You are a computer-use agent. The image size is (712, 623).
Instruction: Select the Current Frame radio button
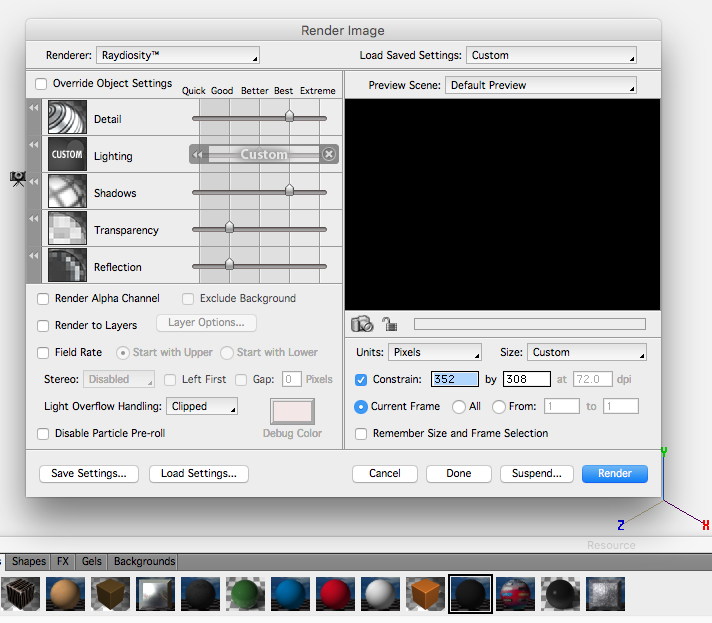pos(361,407)
